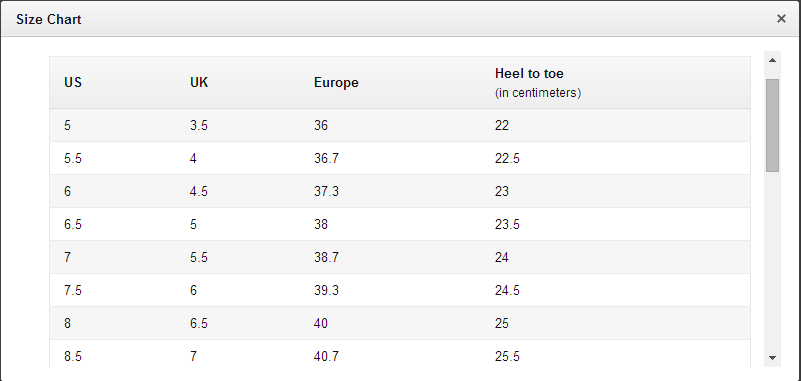801x381 pixels.
Task: Click the 24.5 heel to toe value
Action: point(507,290)
